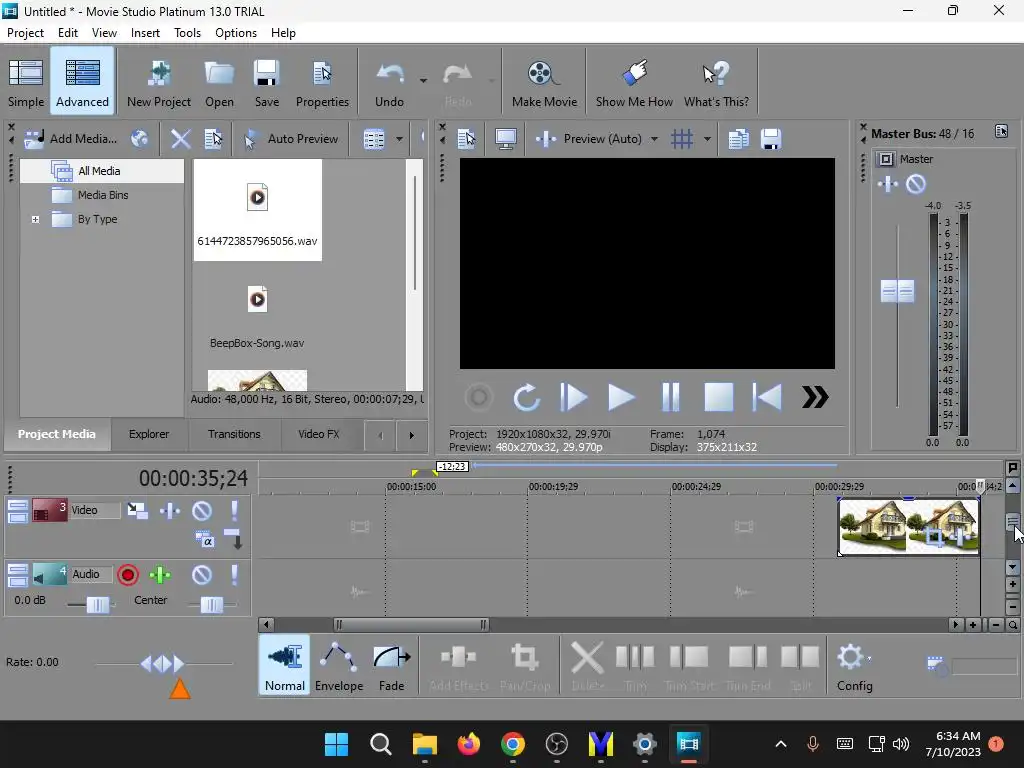Screen dimensions: 1024x768
Task: Open the Config gear dropdown
Action: pos(855,665)
